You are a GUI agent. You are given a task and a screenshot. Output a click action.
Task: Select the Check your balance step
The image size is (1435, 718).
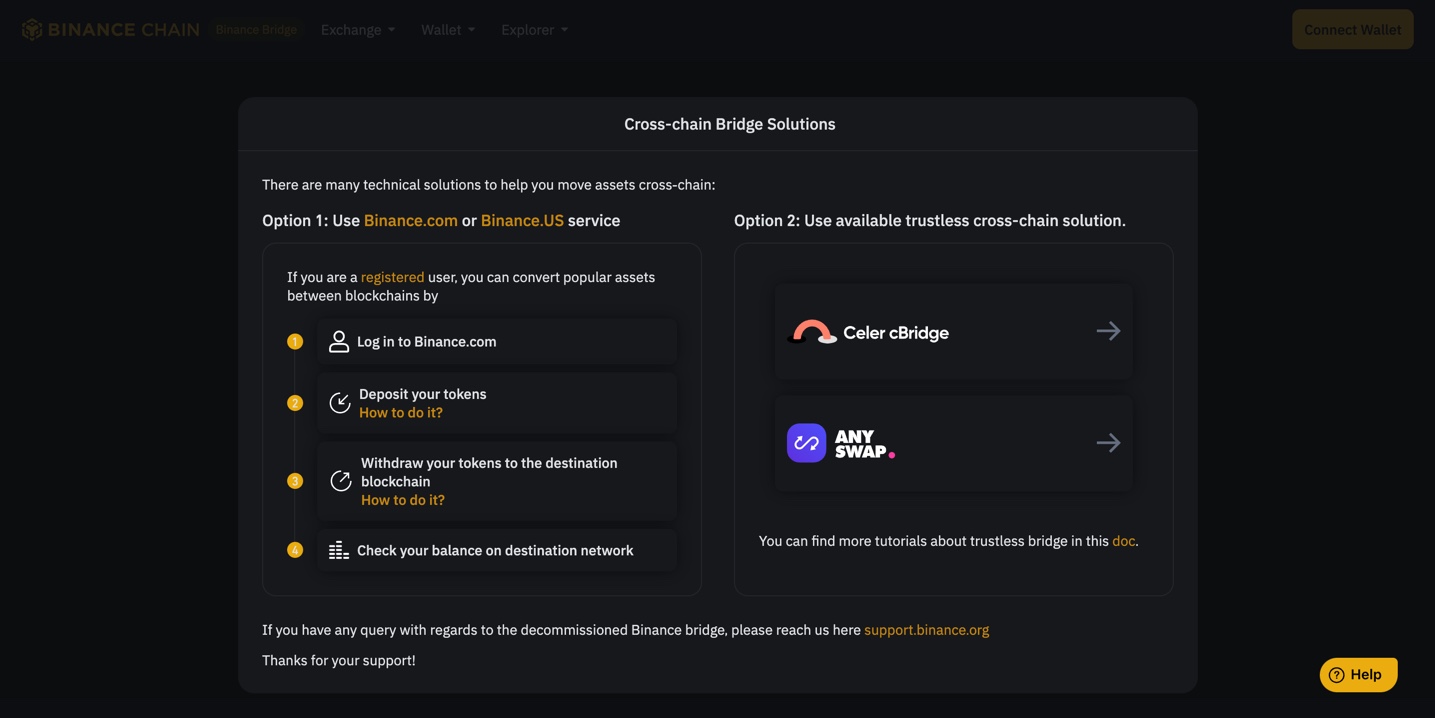click(x=497, y=550)
